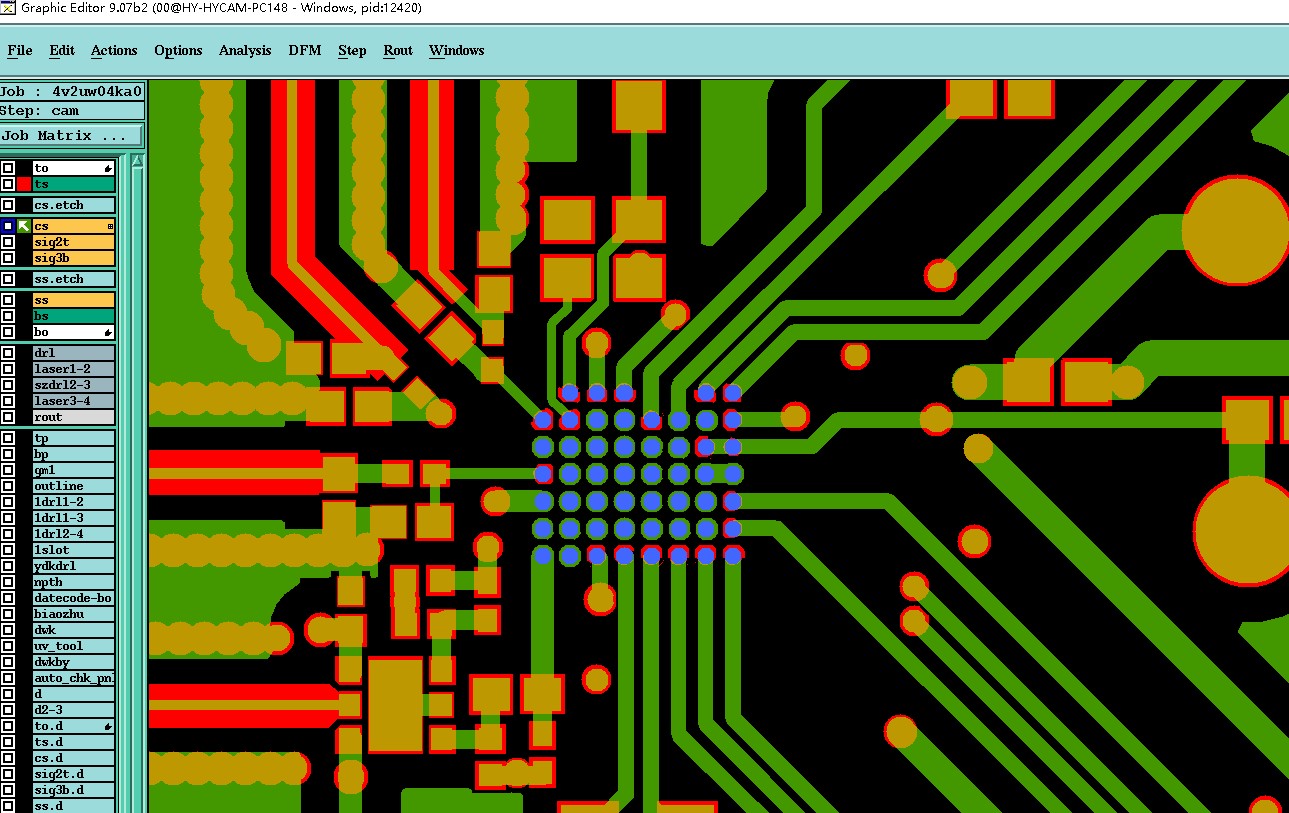
Task: Toggle the 'ts' layer checkbox
Action: tap(8, 184)
